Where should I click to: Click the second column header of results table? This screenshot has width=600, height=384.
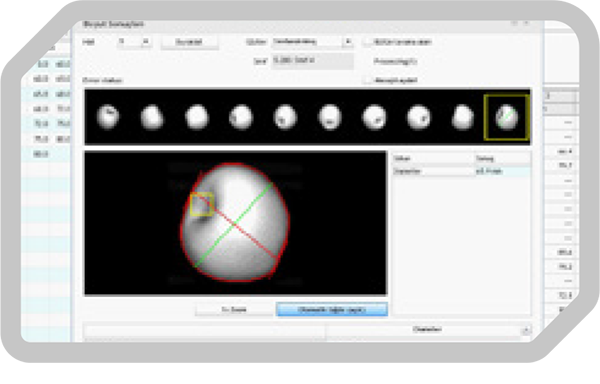click(502, 158)
